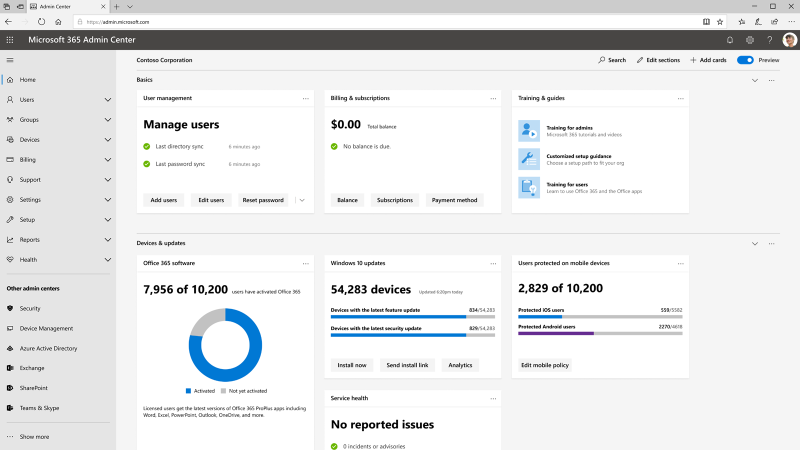Screen dimensions: 800x450
Task: Click the Security shield icon
Action: pyautogui.click(x=10, y=308)
